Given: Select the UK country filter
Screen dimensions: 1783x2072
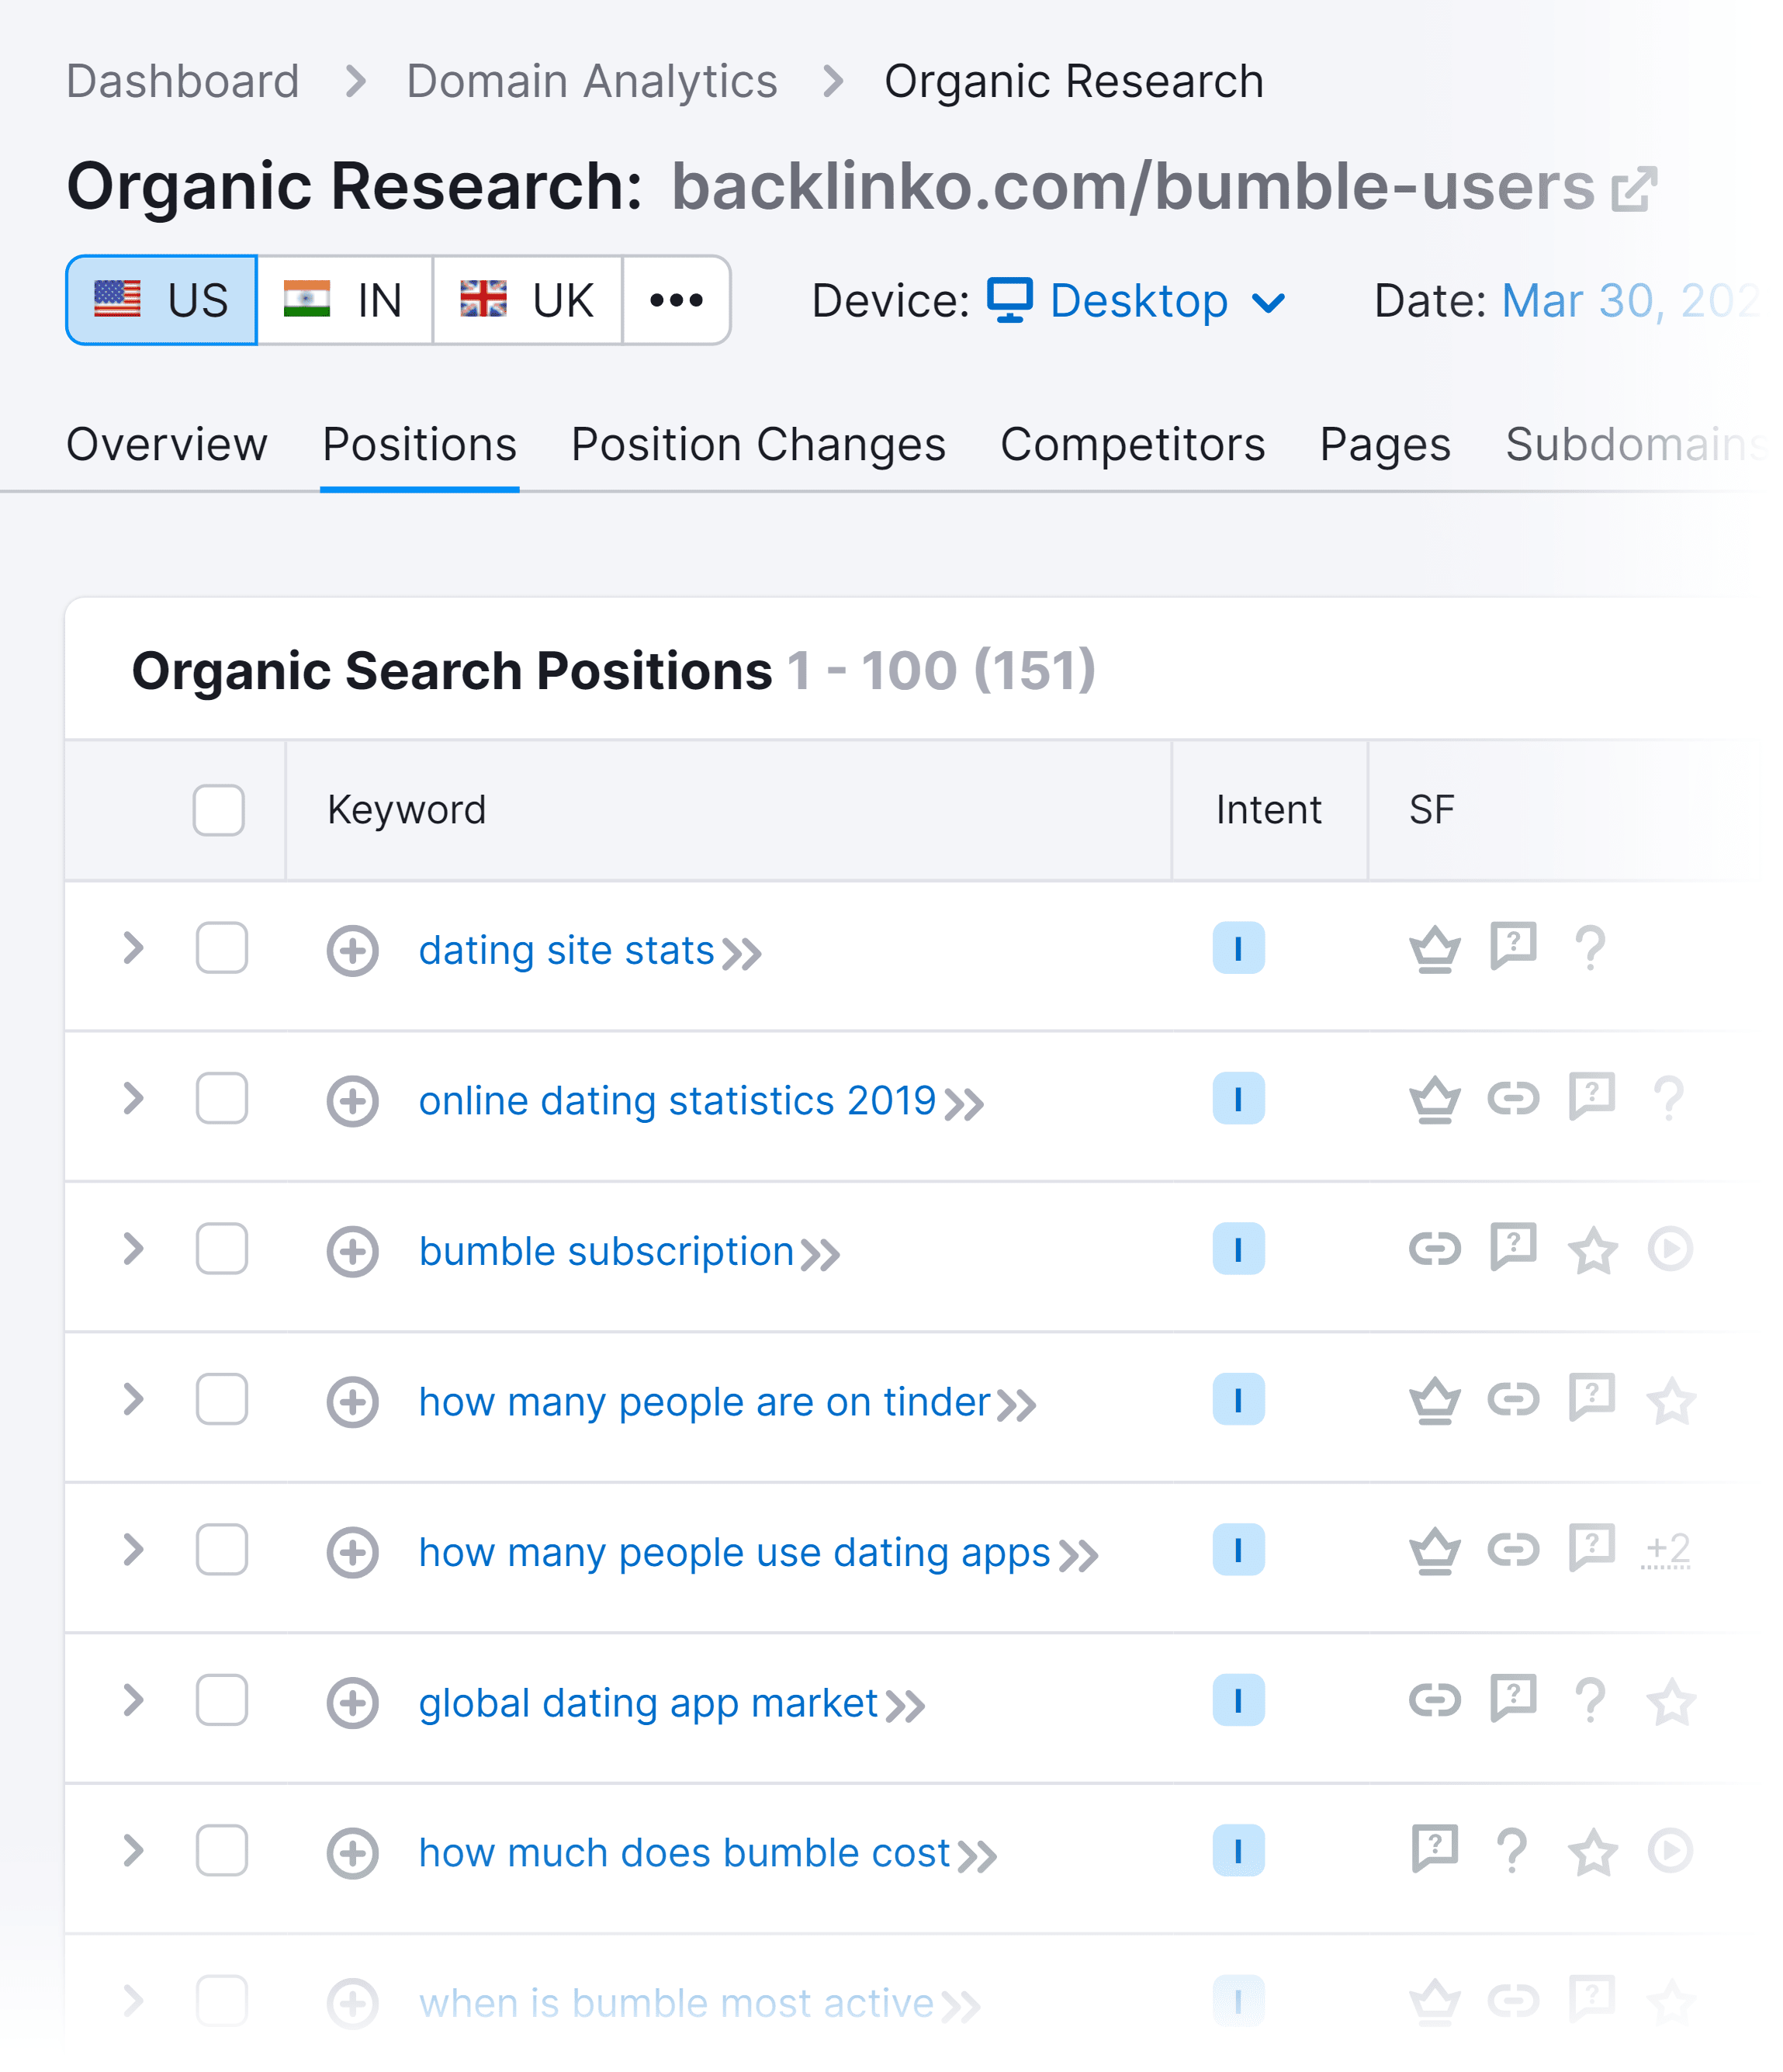Looking at the screenshot, I should tap(527, 300).
